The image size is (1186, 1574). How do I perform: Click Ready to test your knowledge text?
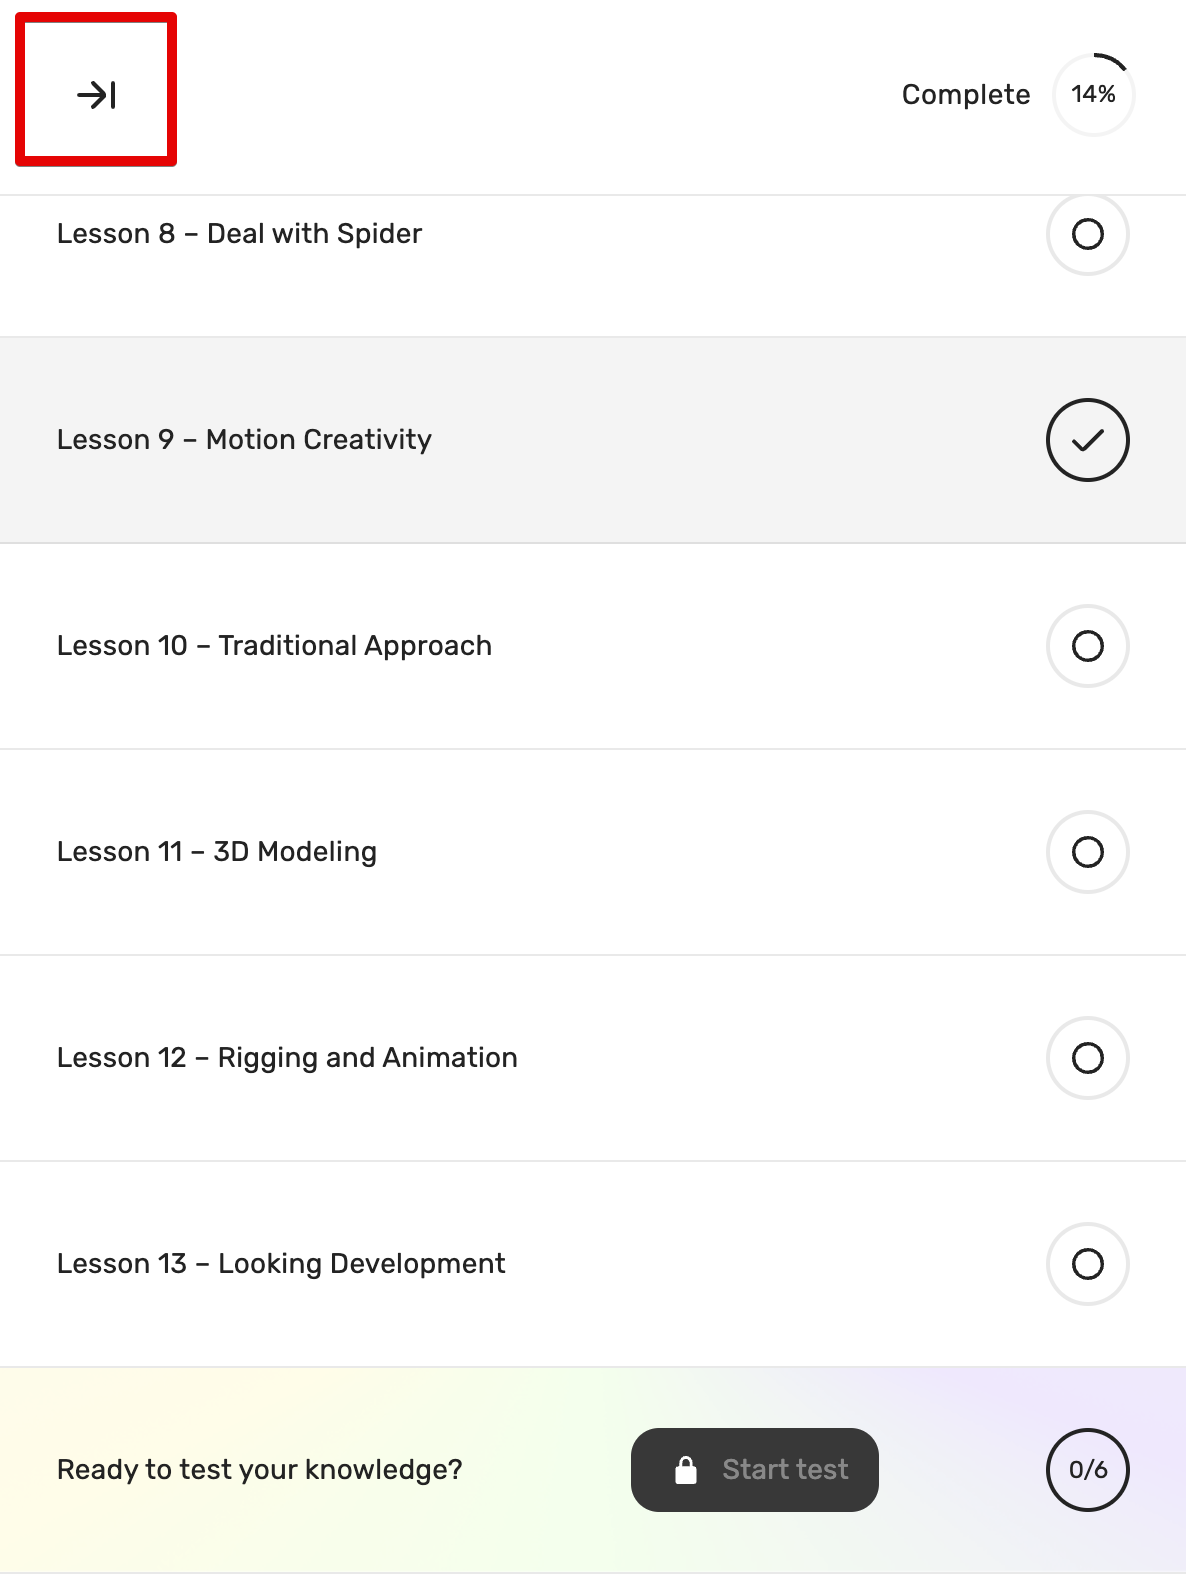coord(260,1470)
